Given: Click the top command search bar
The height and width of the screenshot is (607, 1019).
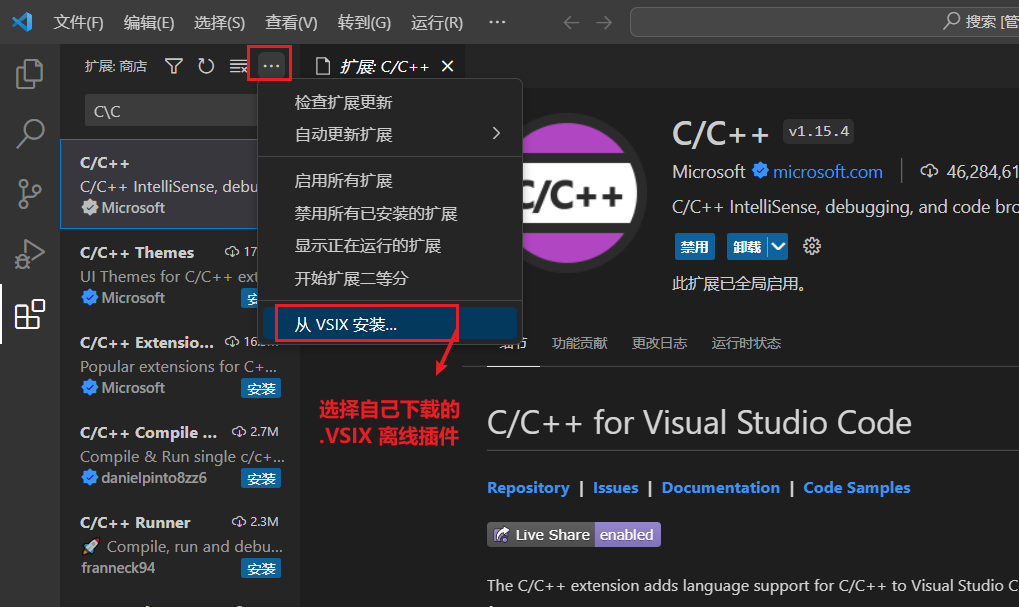Looking at the screenshot, I should (824, 22).
